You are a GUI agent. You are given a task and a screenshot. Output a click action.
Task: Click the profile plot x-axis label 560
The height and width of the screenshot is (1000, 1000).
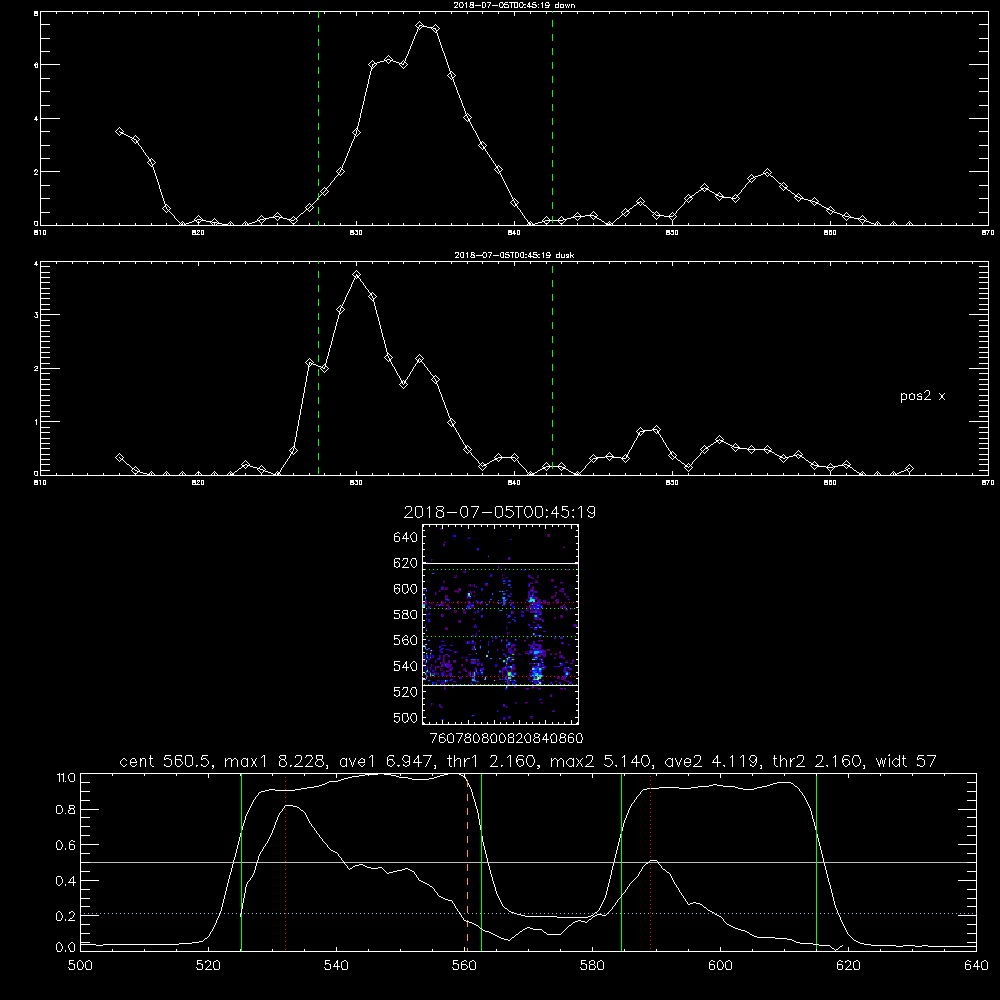coord(464,966)
